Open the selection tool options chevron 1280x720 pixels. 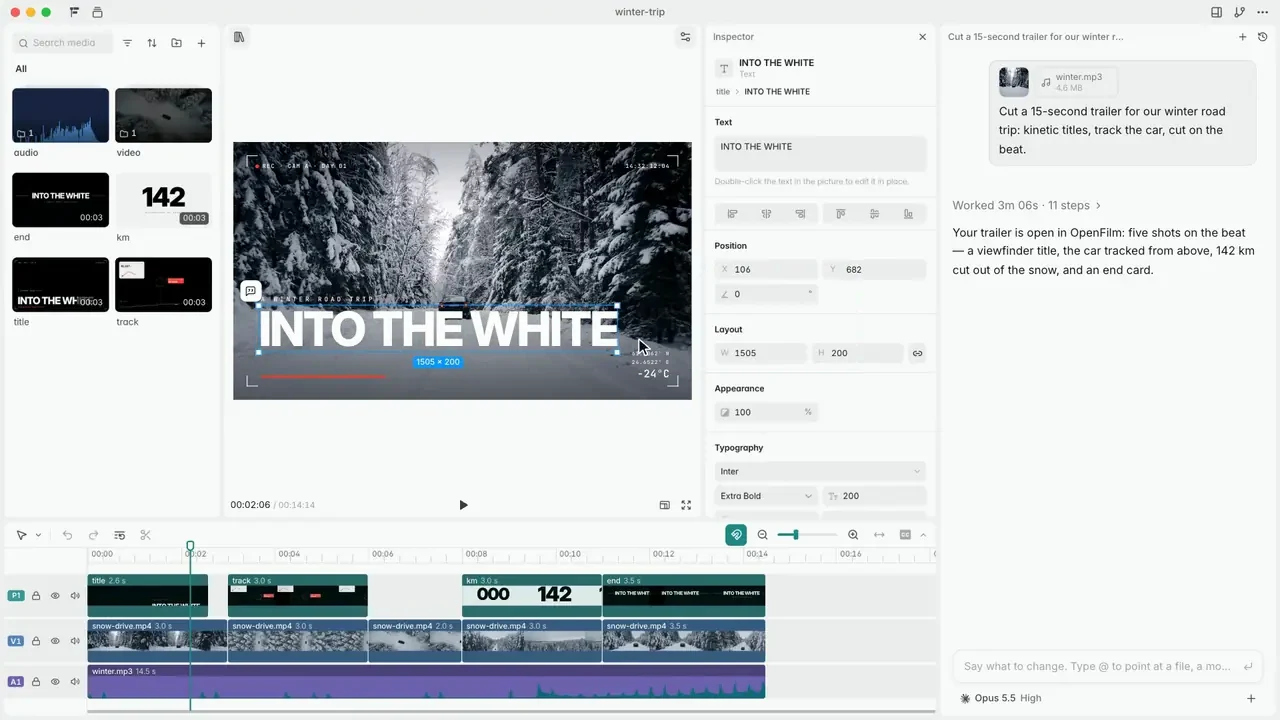tap(38, 535)
